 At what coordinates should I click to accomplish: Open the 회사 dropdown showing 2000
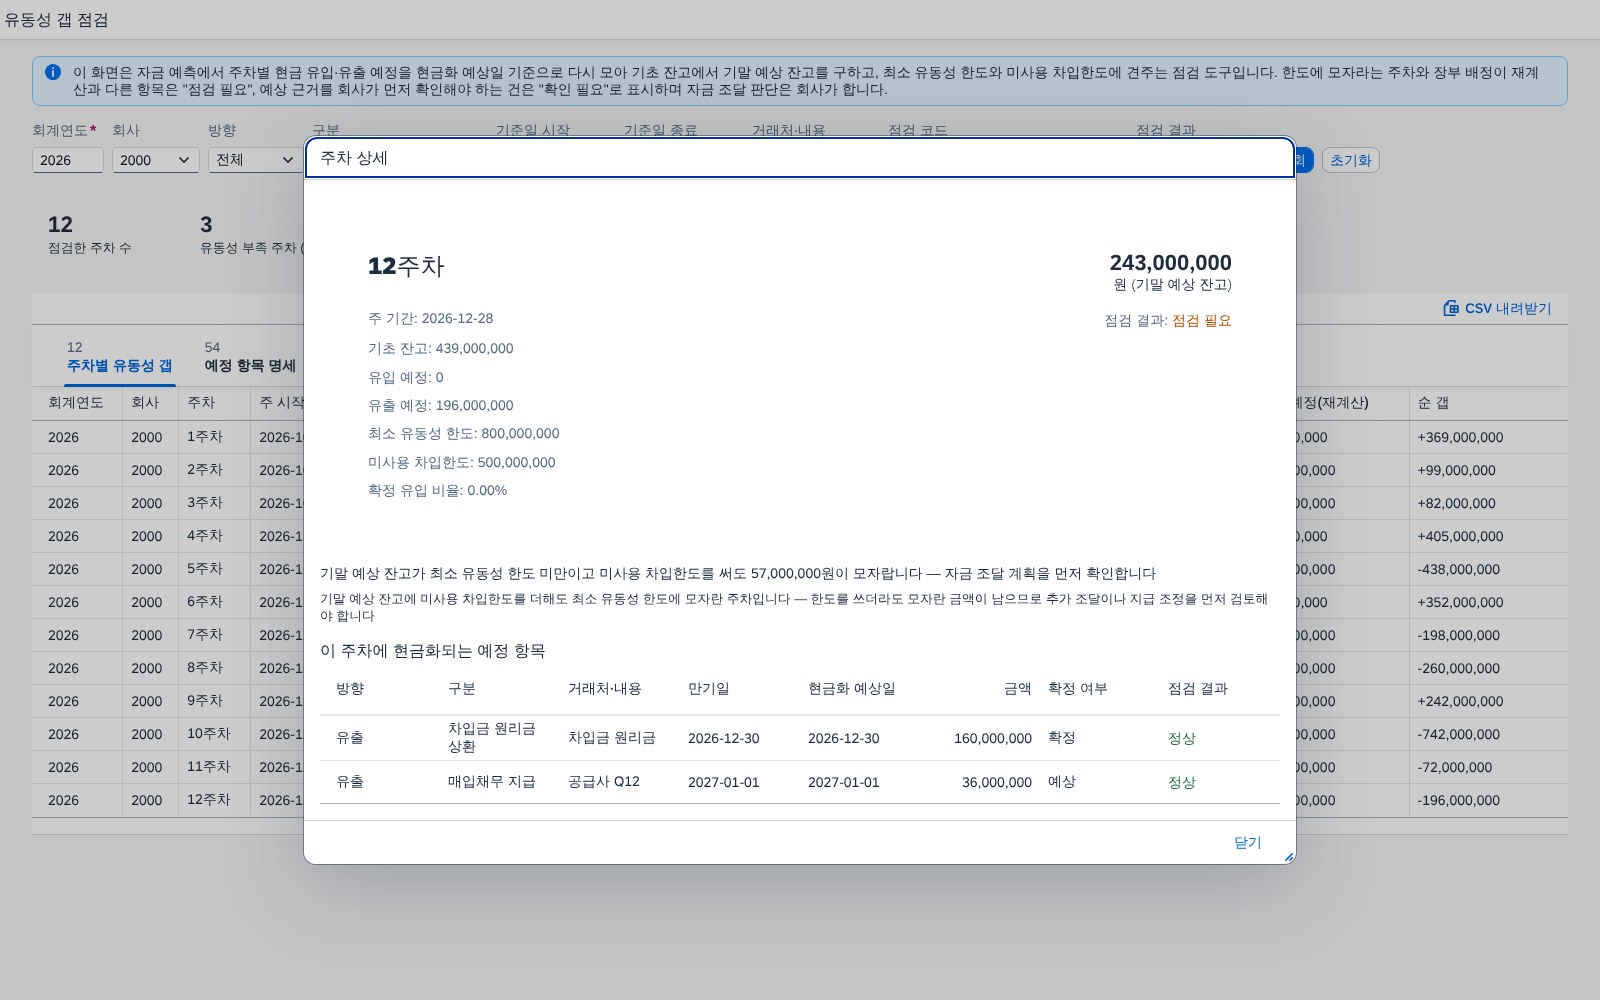tap(156, 160)
